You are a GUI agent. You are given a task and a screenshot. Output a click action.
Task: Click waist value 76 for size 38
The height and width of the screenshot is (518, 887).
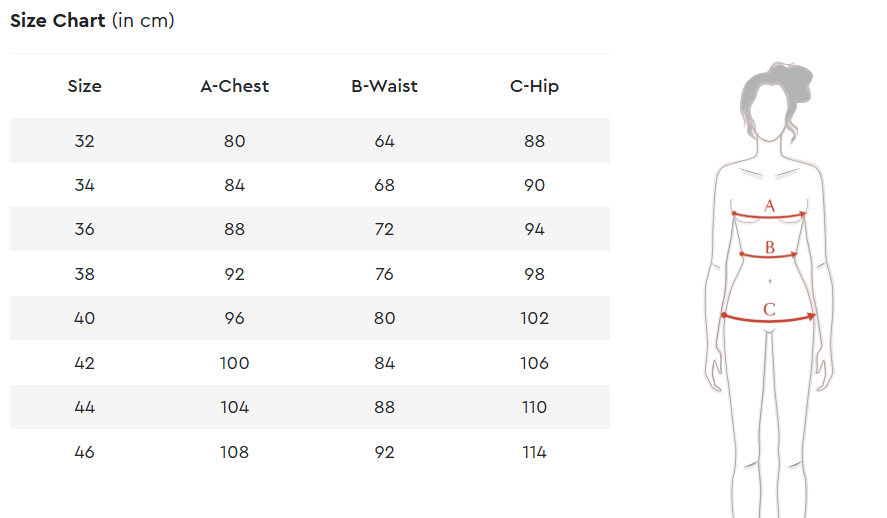pos(384,274)
